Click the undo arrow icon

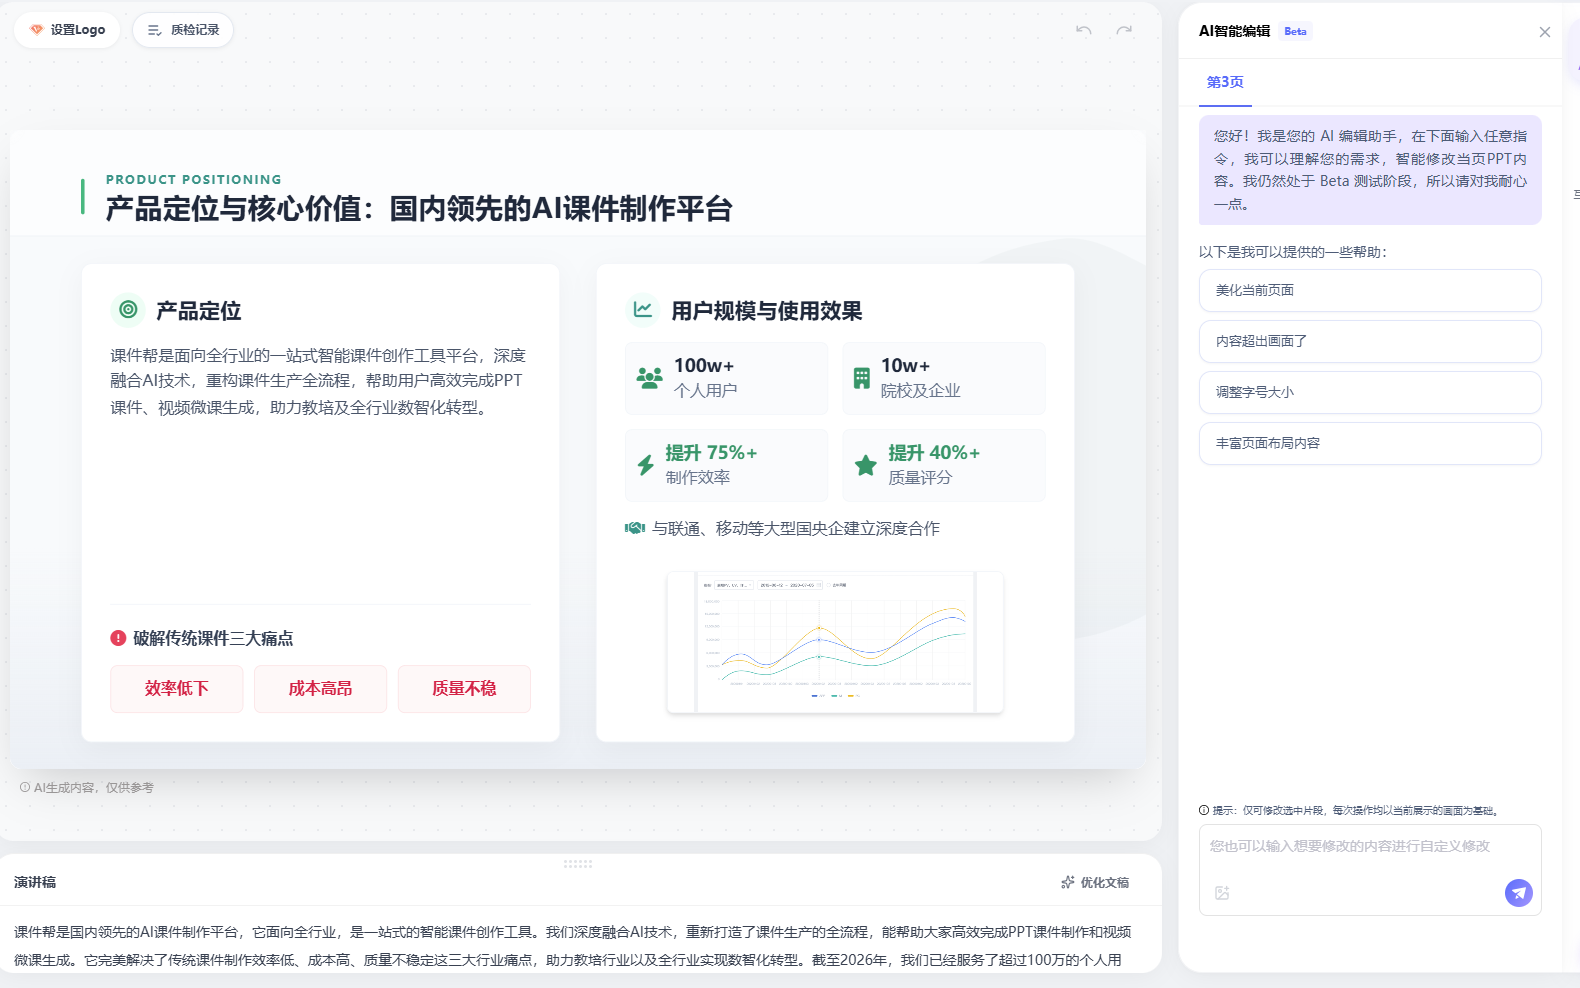pyautogui.click(x=1084, y=30)
